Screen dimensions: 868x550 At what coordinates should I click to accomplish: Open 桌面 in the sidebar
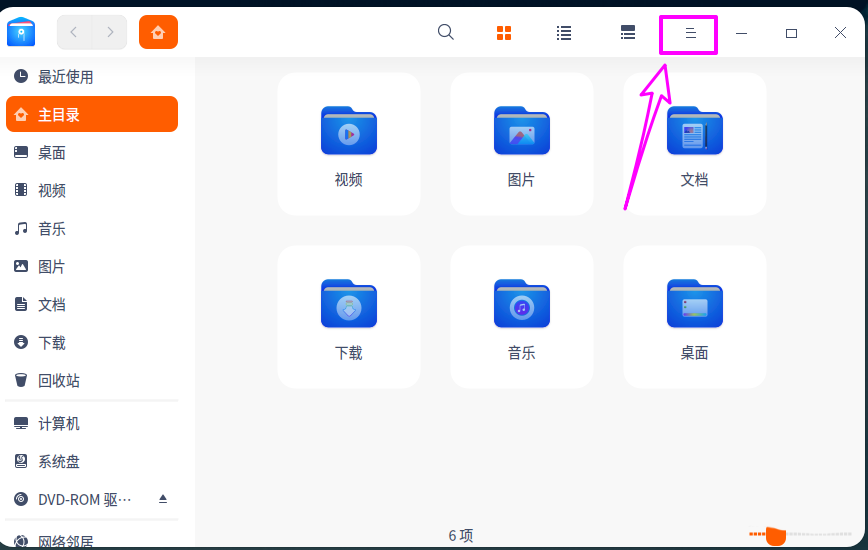point(92,153)
